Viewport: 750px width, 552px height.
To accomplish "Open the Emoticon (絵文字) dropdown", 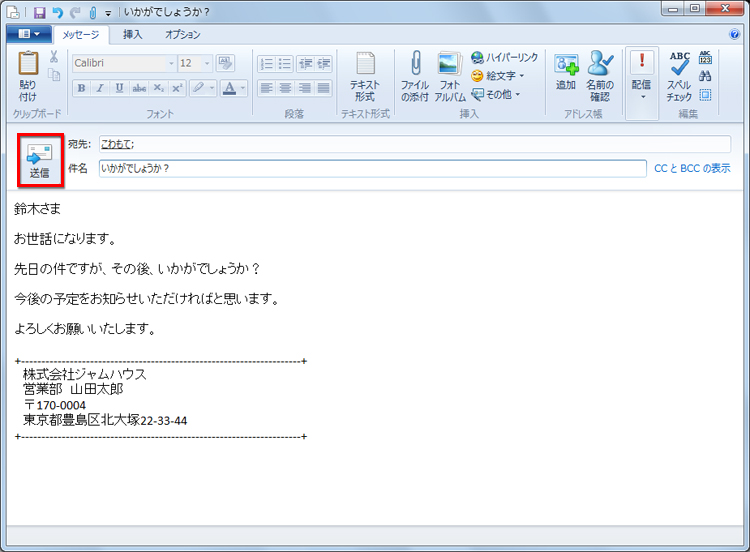I will [x=497, y=76].
